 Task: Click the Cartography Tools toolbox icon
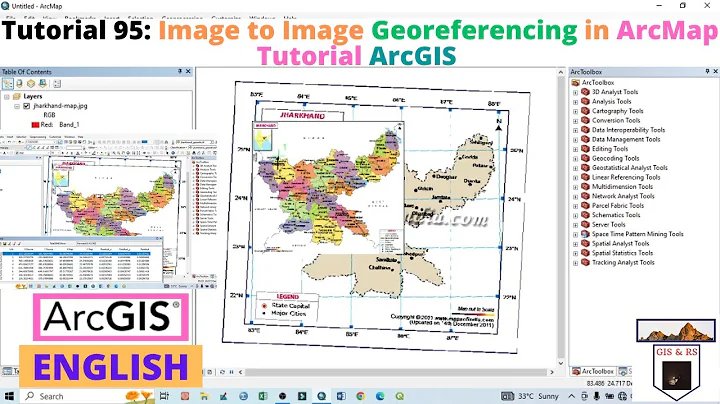[585, 111]
